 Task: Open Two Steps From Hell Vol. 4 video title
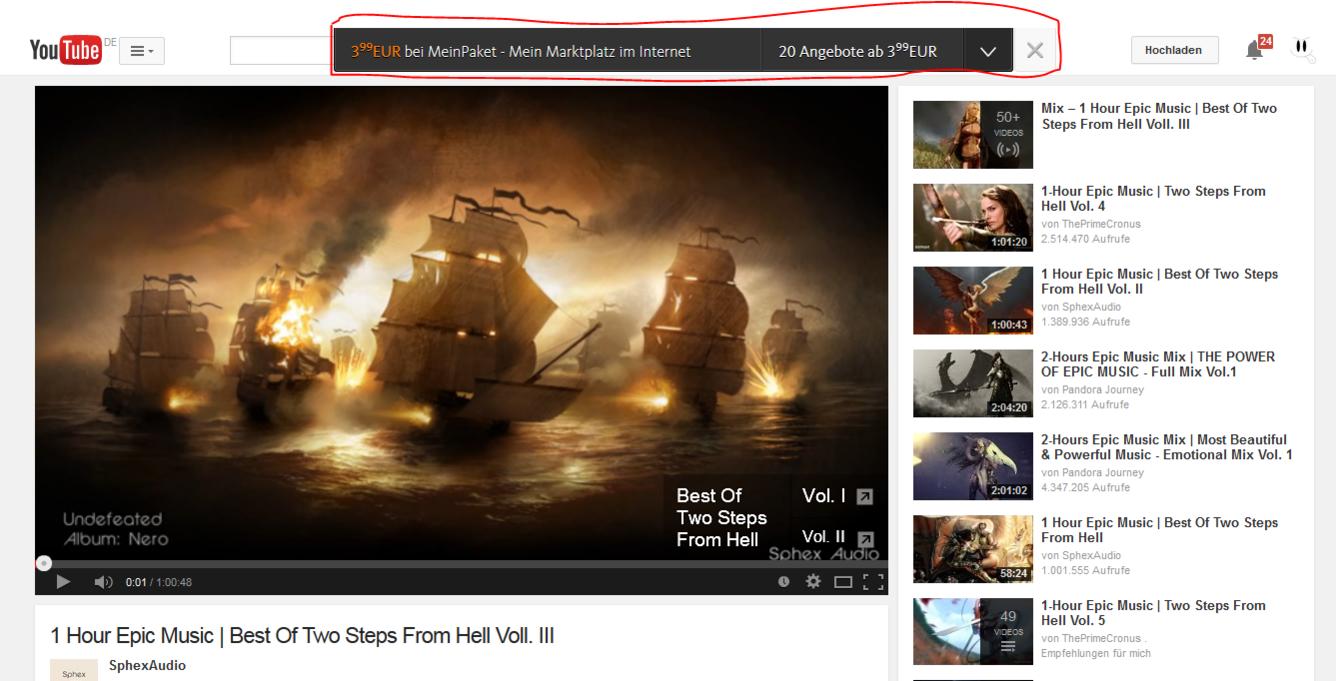click(1153, 198)
